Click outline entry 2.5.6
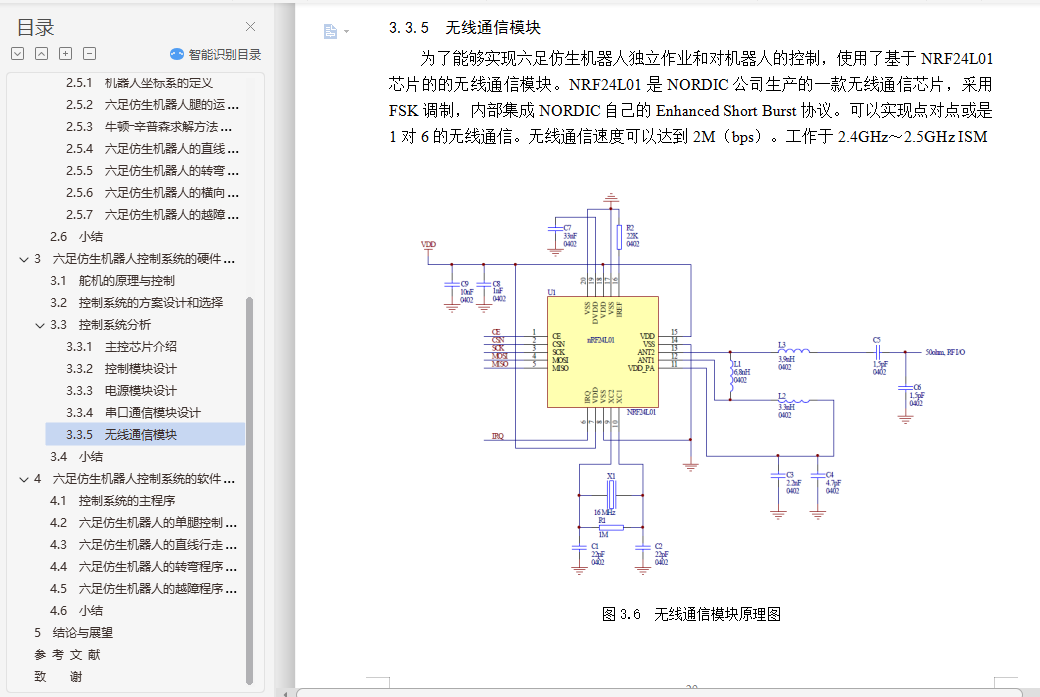This screenshot has height=697, width=1040. coord(153,192)
